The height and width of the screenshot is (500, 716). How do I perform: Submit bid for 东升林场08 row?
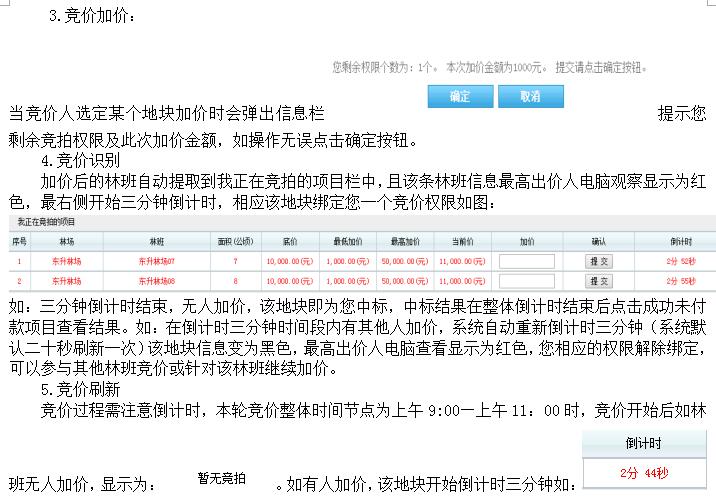click(598, 281)
